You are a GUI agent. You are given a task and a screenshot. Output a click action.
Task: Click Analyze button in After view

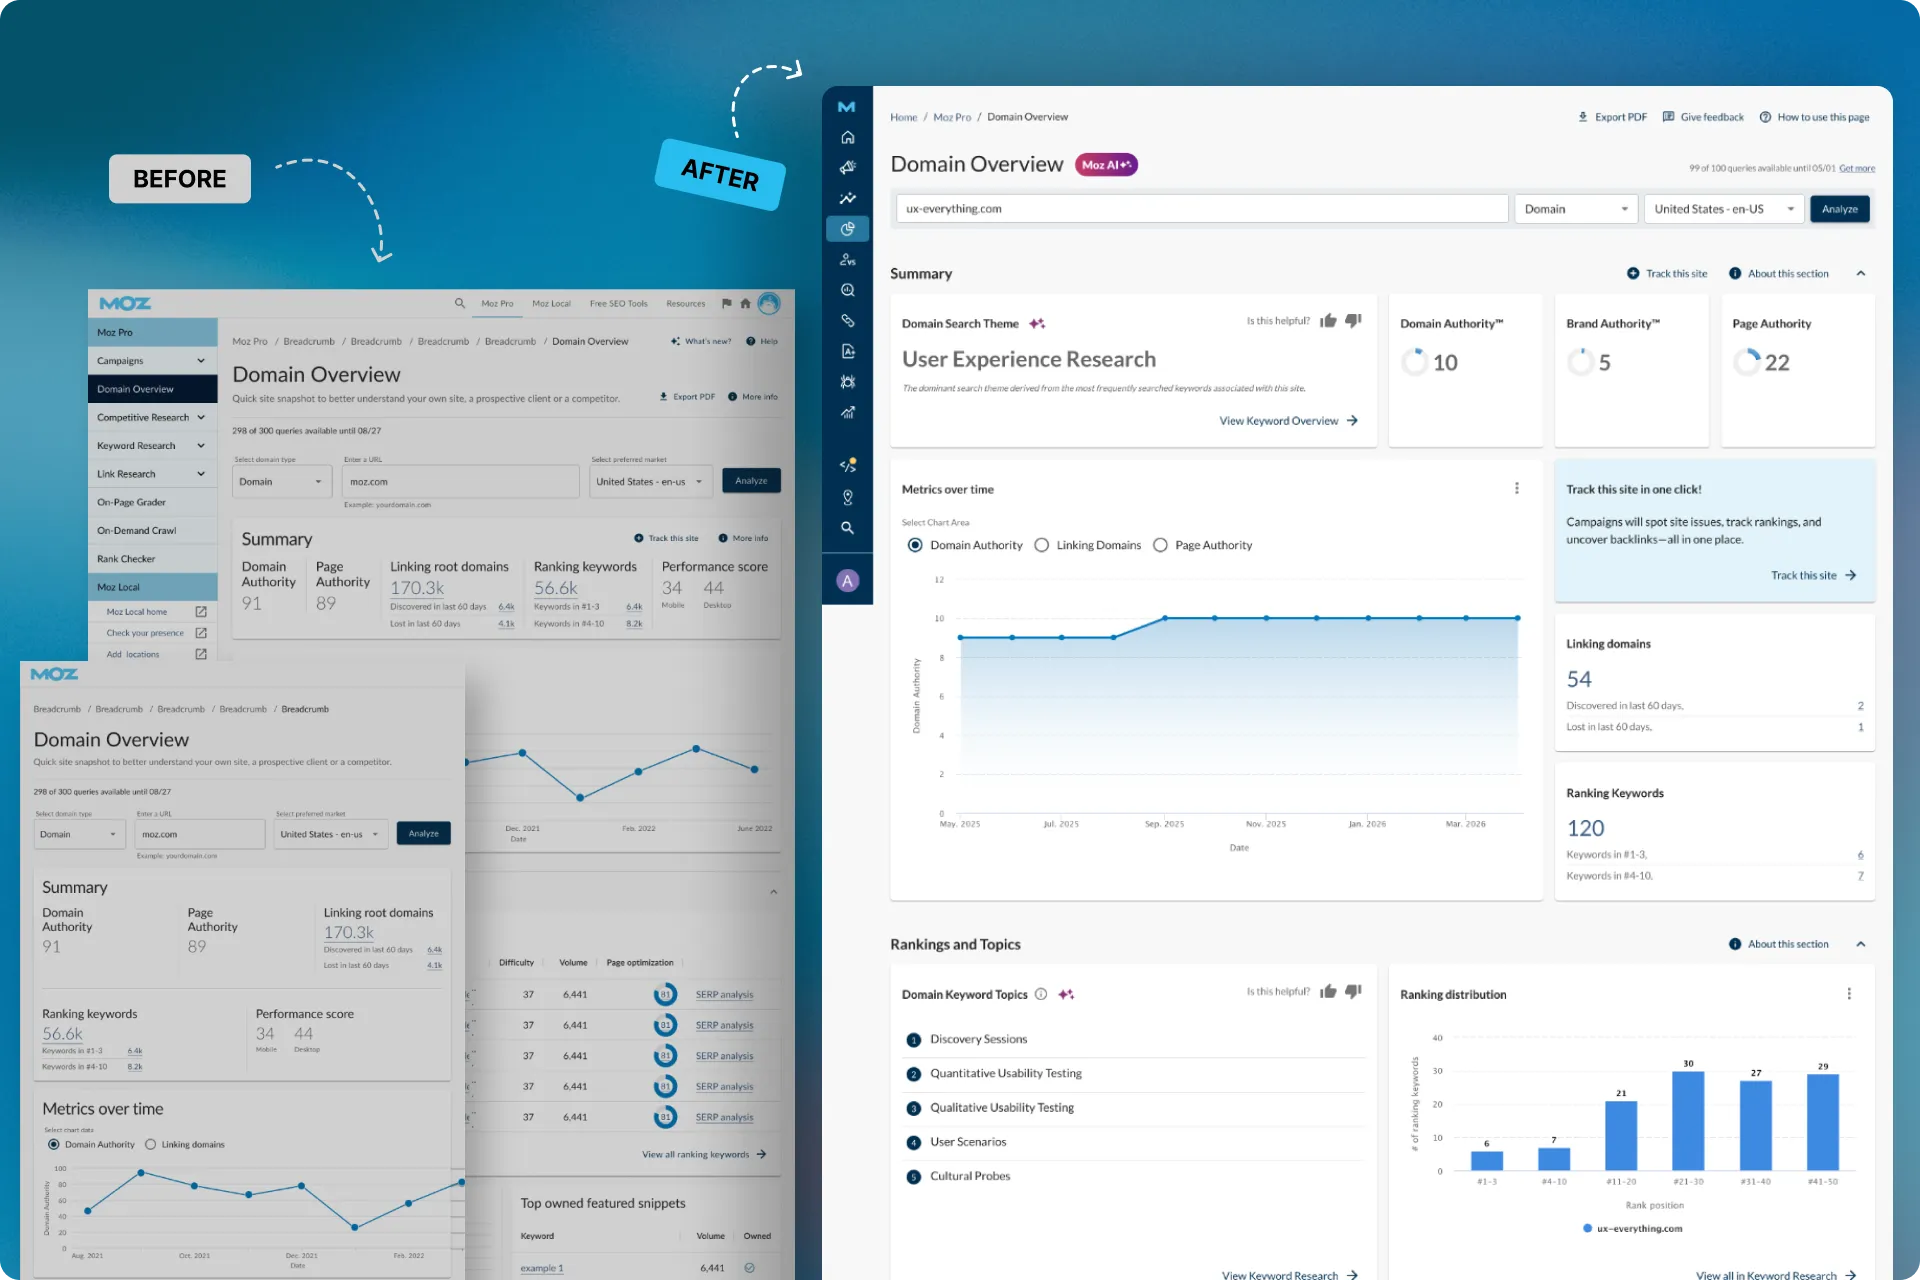[x=1840, y=209]
